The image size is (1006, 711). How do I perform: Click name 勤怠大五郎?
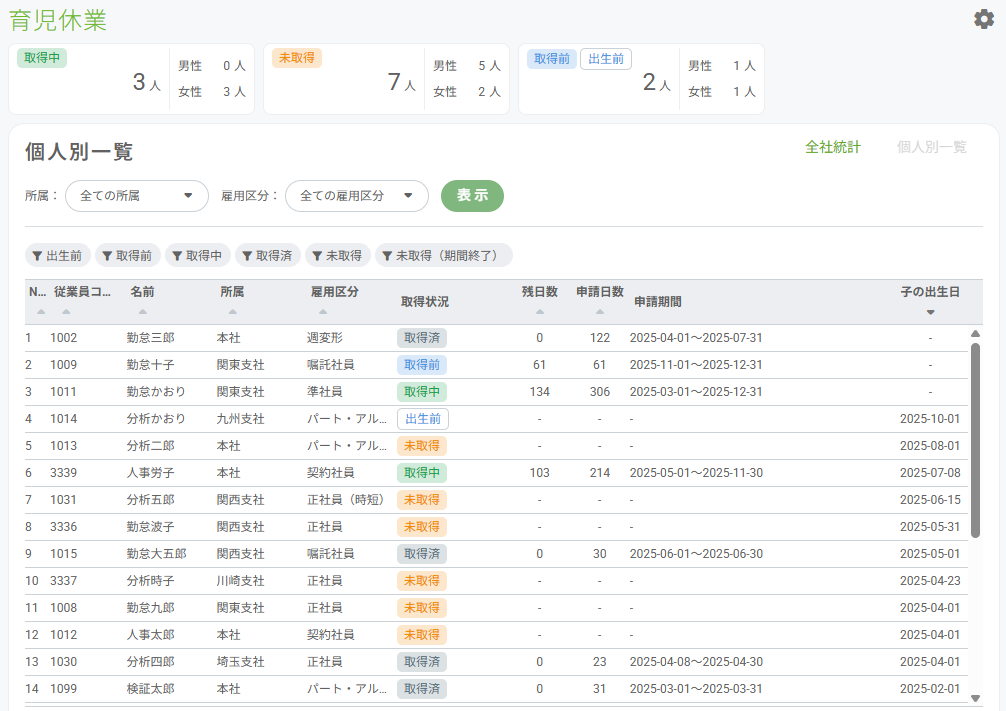click(157, 553)
